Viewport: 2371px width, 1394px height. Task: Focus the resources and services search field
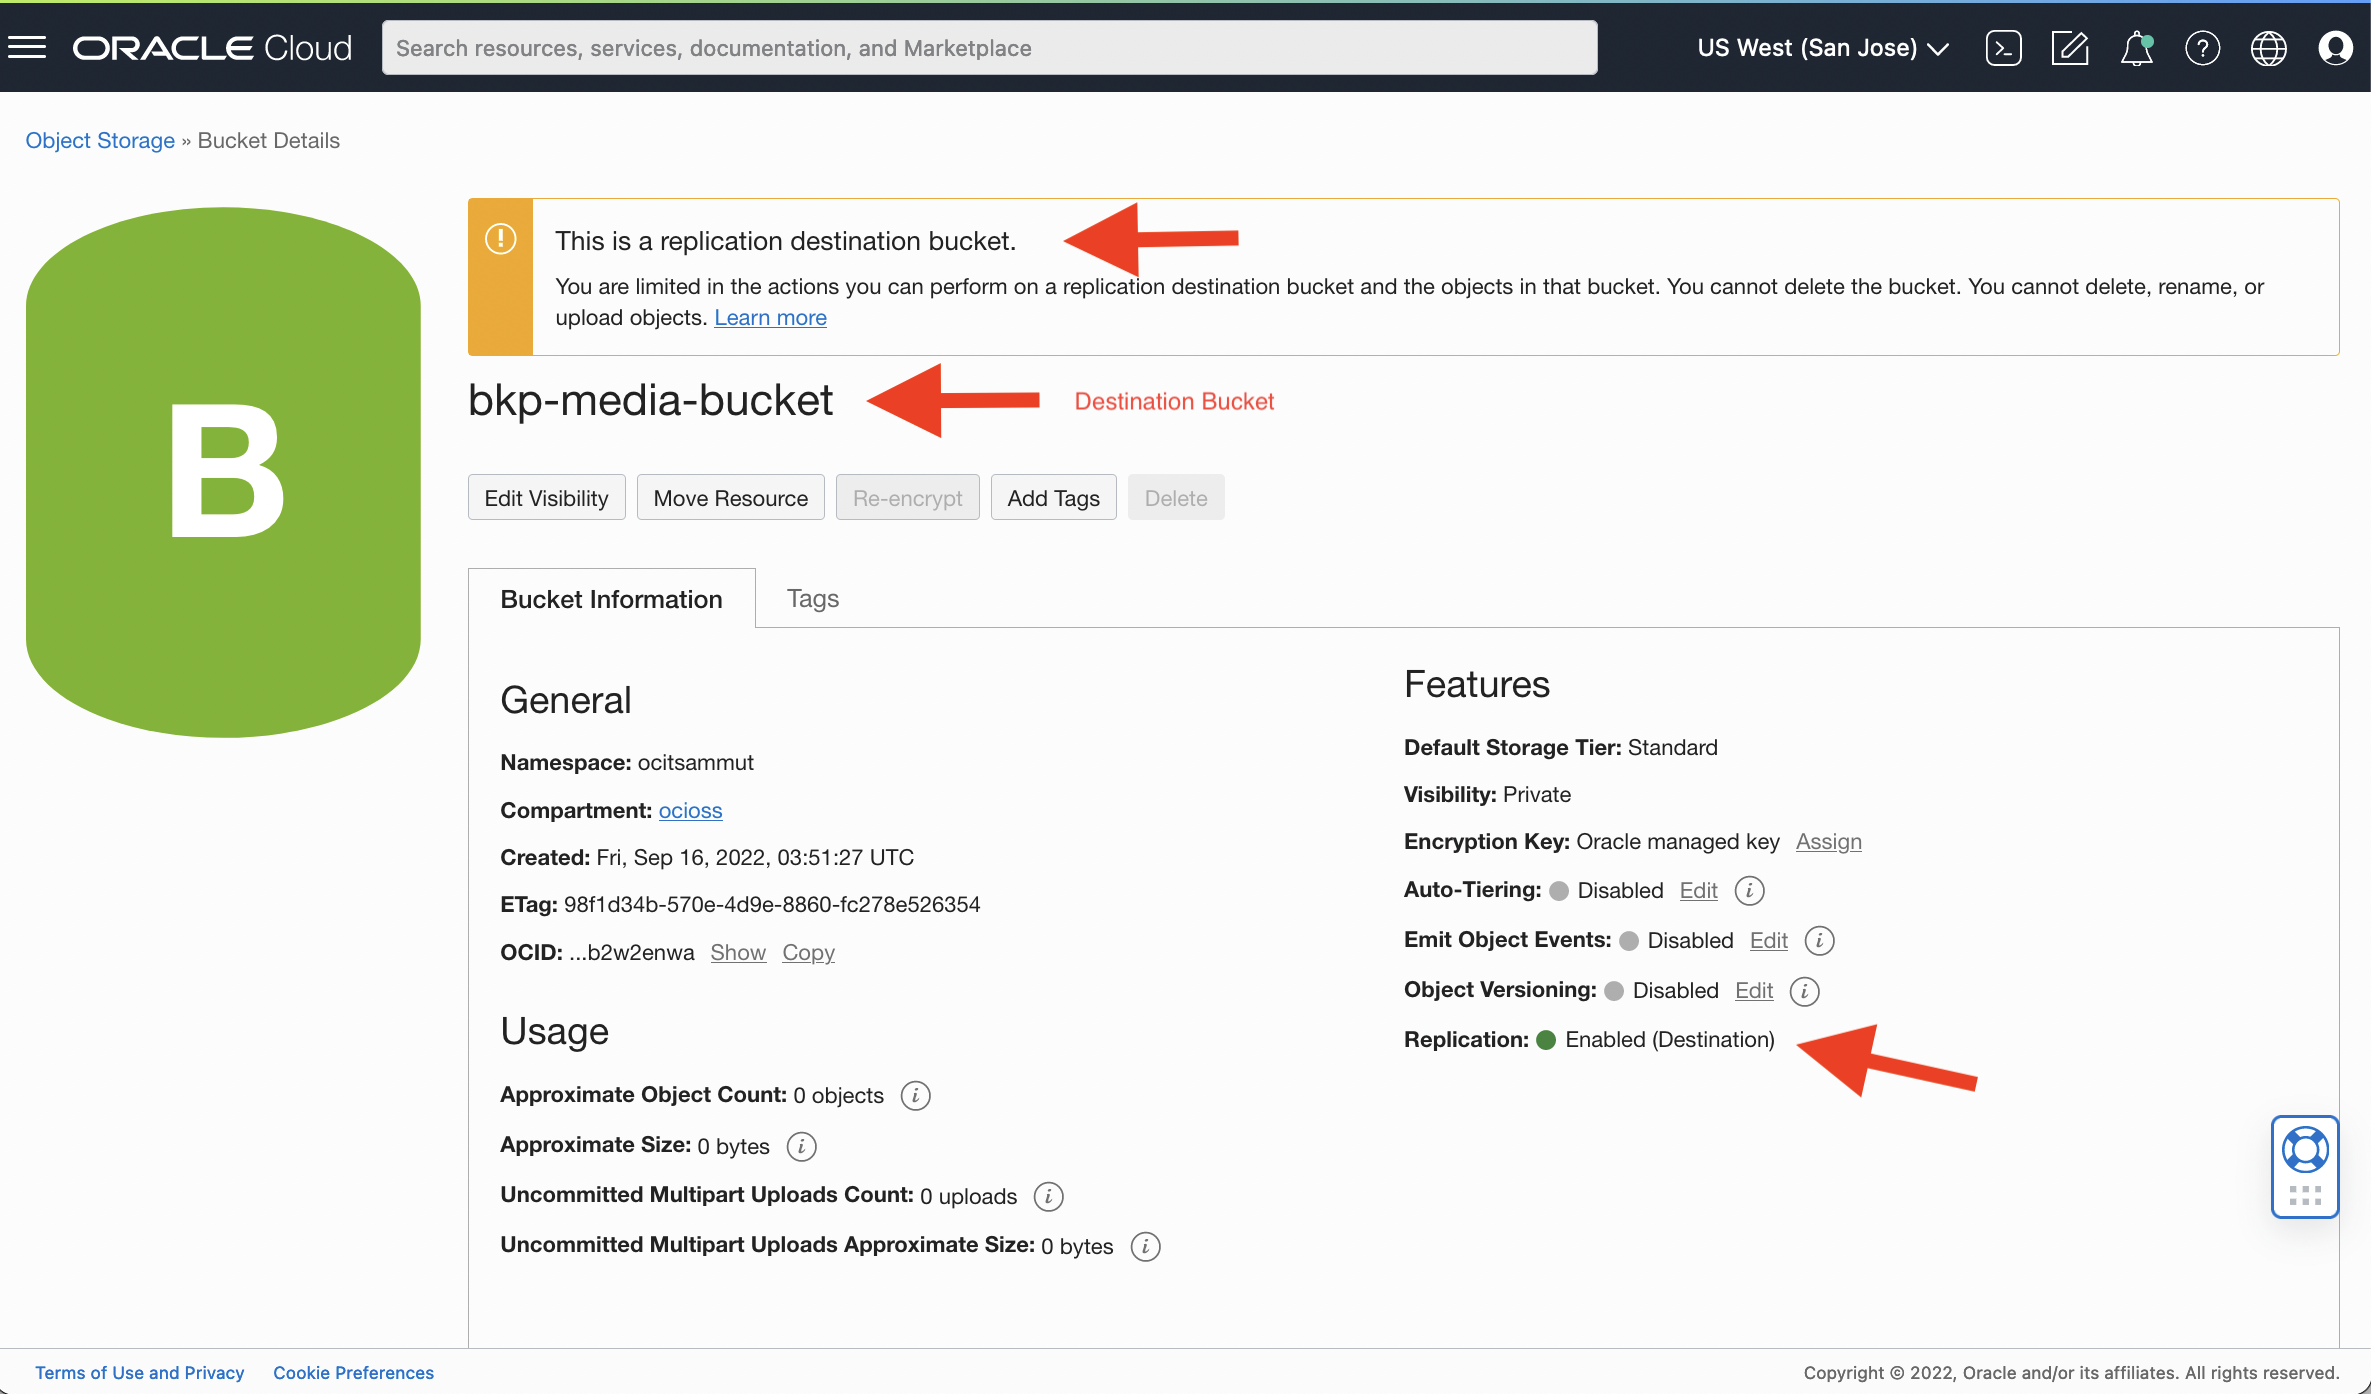click(988, 47)
